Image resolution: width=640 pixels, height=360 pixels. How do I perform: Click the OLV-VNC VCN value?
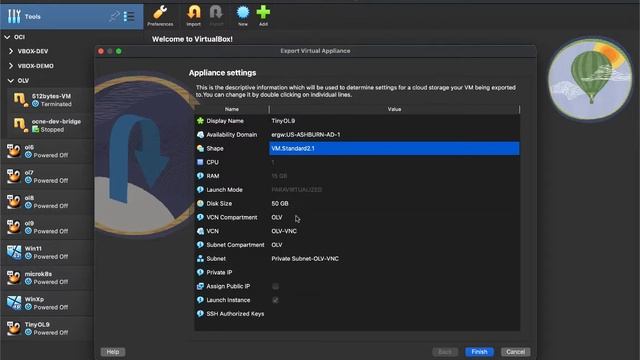(284, 231)
